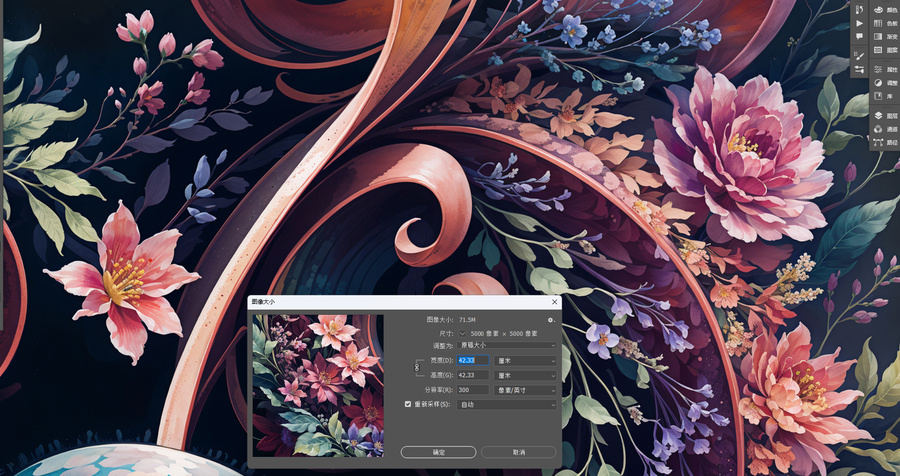
Task: Click the gear settings icon in 图像大小 dialog
Action: click(551, 320)
